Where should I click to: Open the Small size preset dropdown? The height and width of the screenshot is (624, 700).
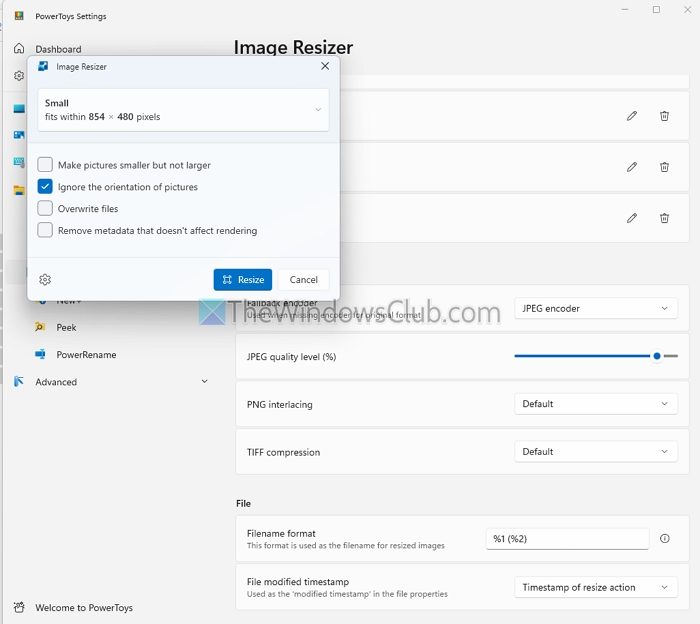pos(183,110)
